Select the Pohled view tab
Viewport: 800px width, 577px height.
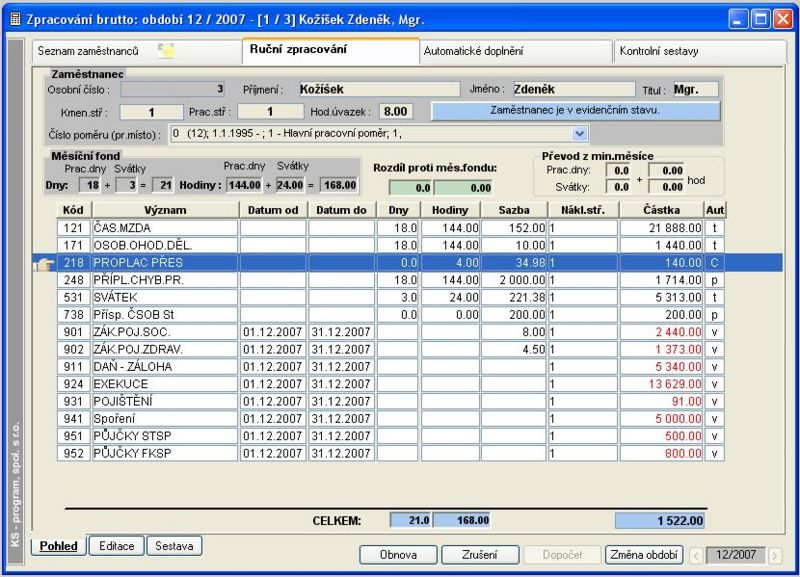[59, 546]
